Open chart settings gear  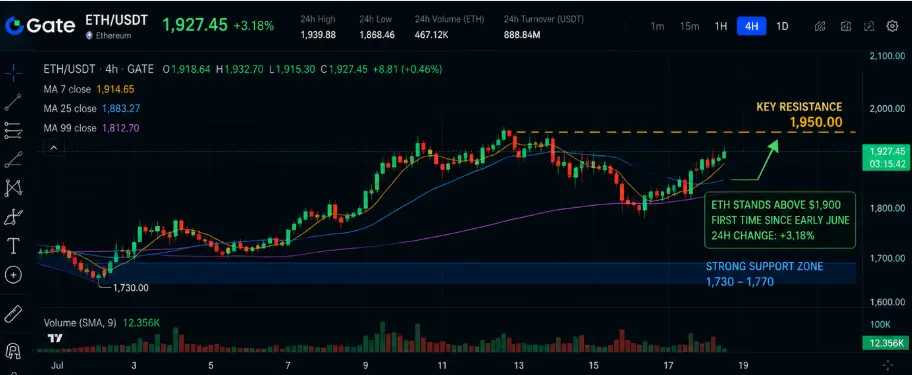[x=892, y=26]
